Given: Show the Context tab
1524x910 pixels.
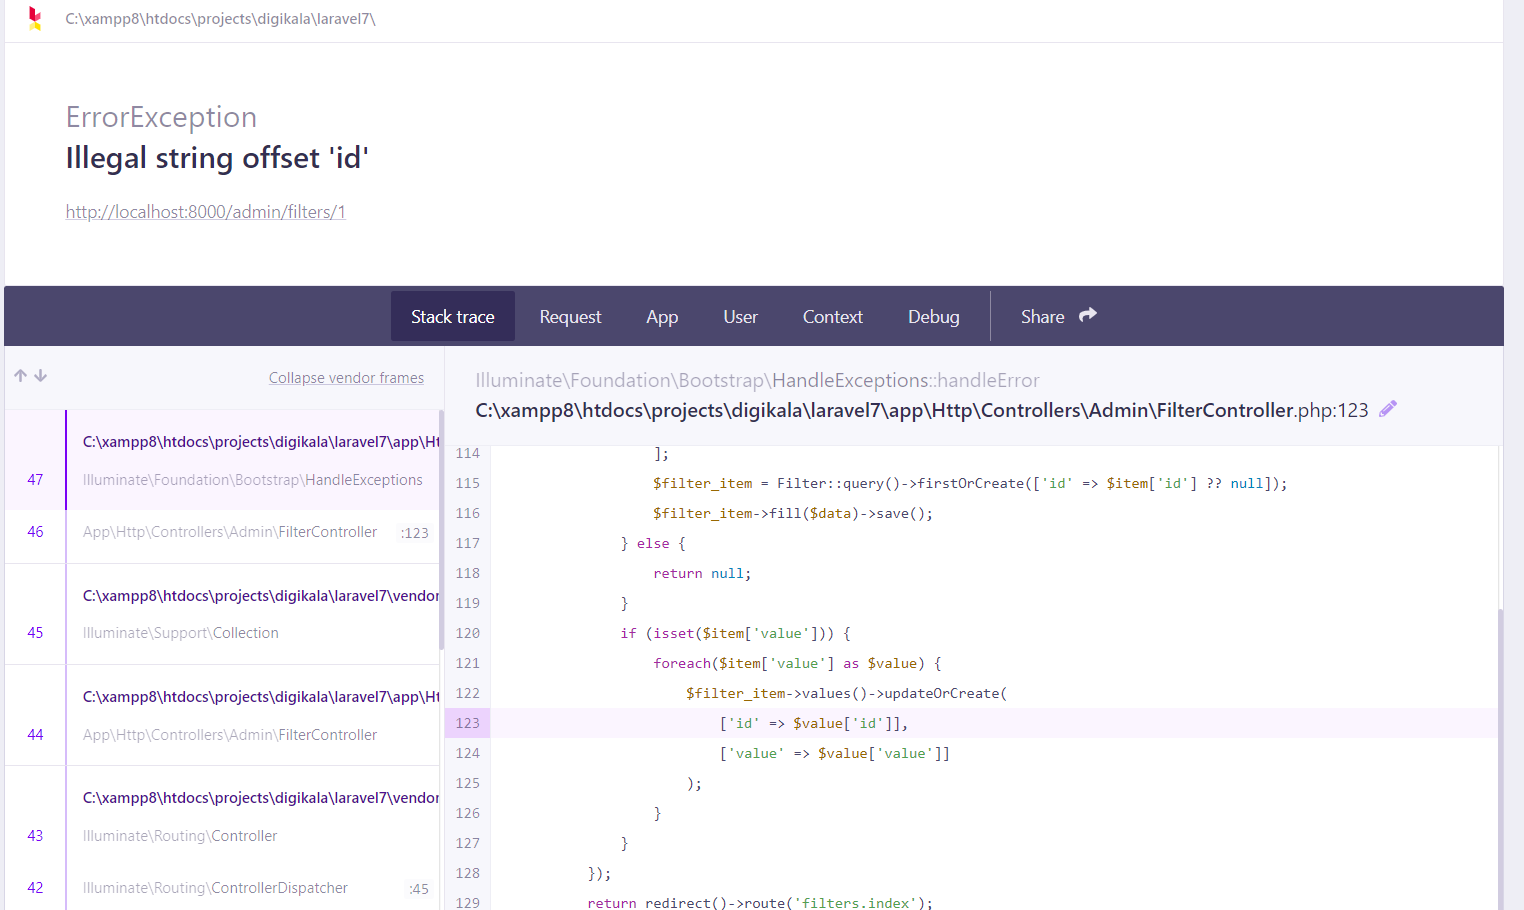Looking at the screenshot, I should click(x=833, y=316).
